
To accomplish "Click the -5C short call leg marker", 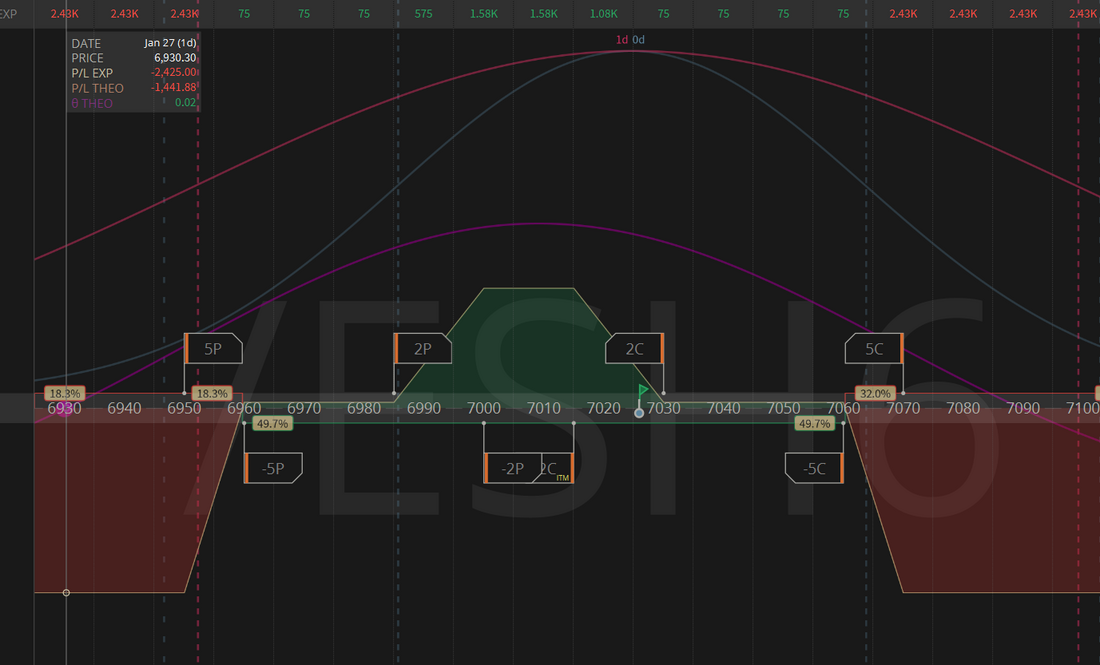I will 815,468.
